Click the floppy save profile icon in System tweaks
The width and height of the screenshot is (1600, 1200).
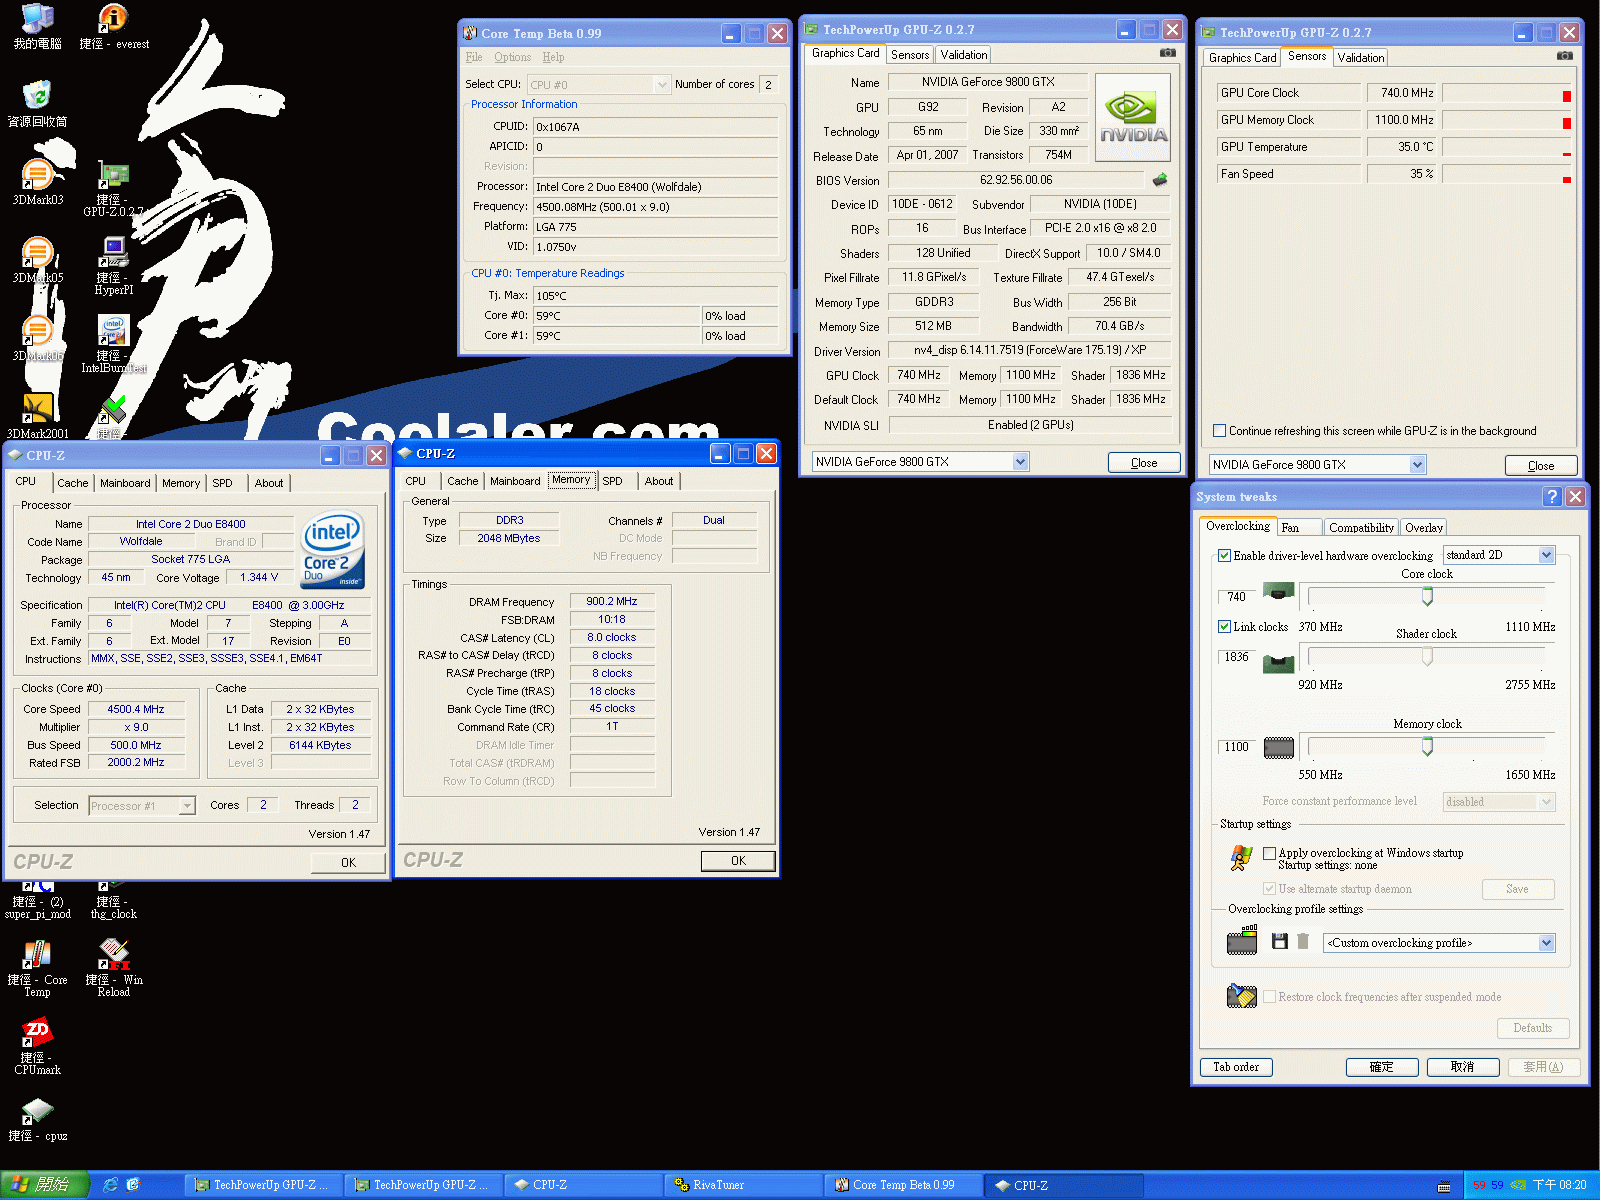[1279, 941]
